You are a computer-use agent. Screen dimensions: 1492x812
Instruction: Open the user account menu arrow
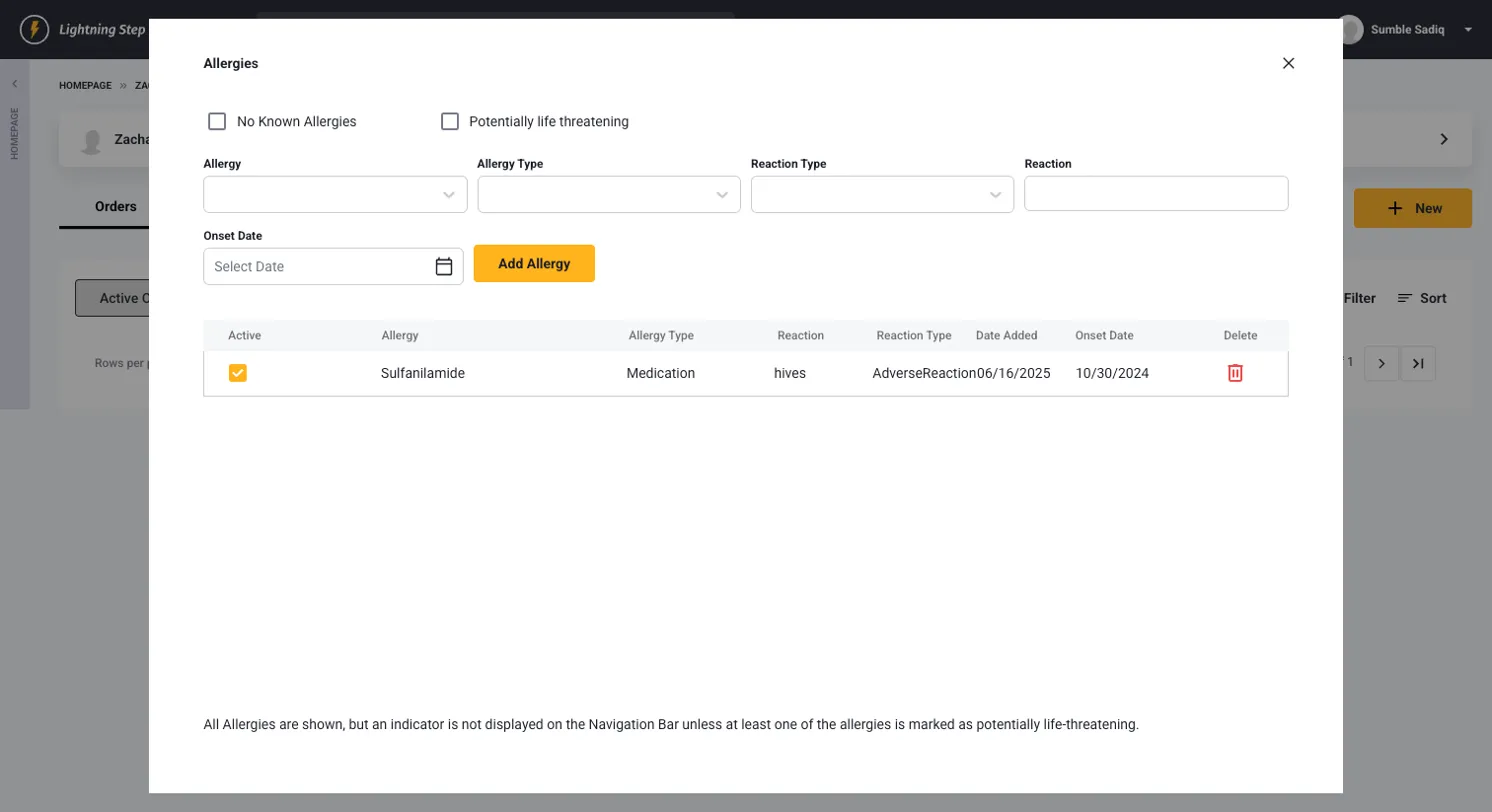tap(1468, 30)
